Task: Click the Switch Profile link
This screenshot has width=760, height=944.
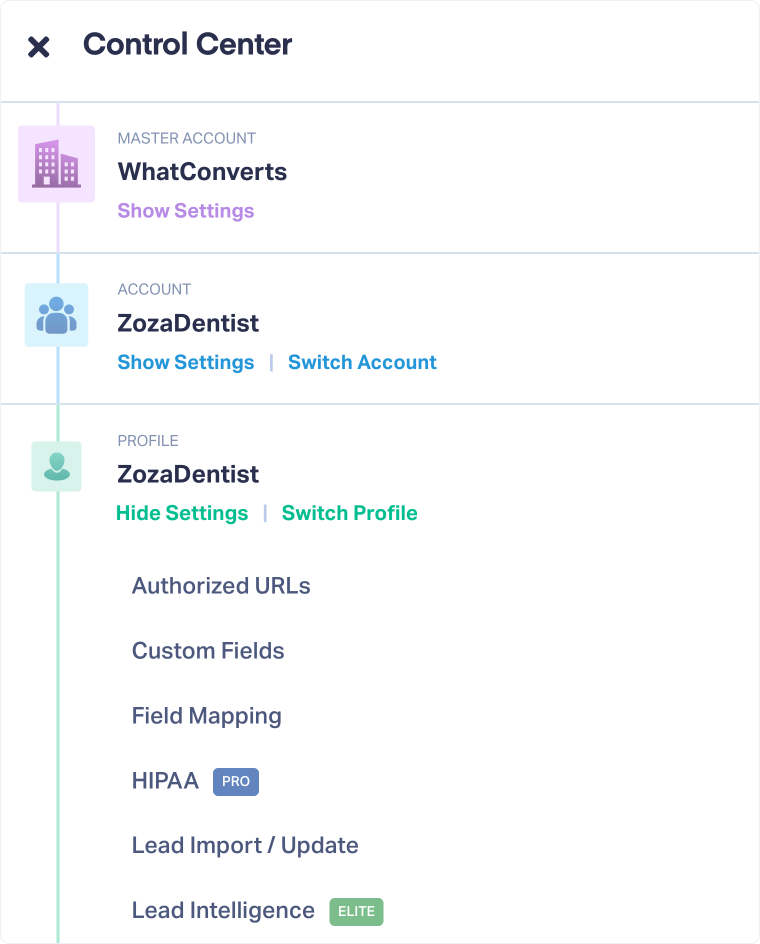Action: pos(349,513)
